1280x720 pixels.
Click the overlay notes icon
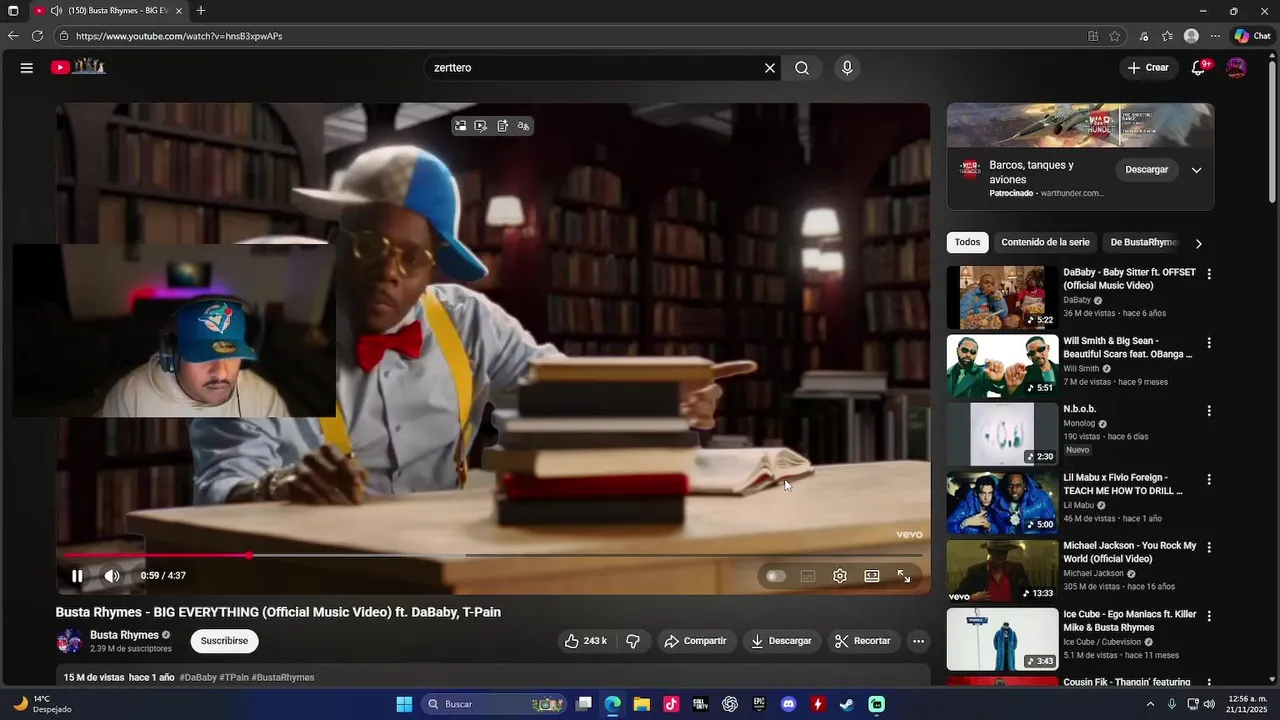point(502,126)
